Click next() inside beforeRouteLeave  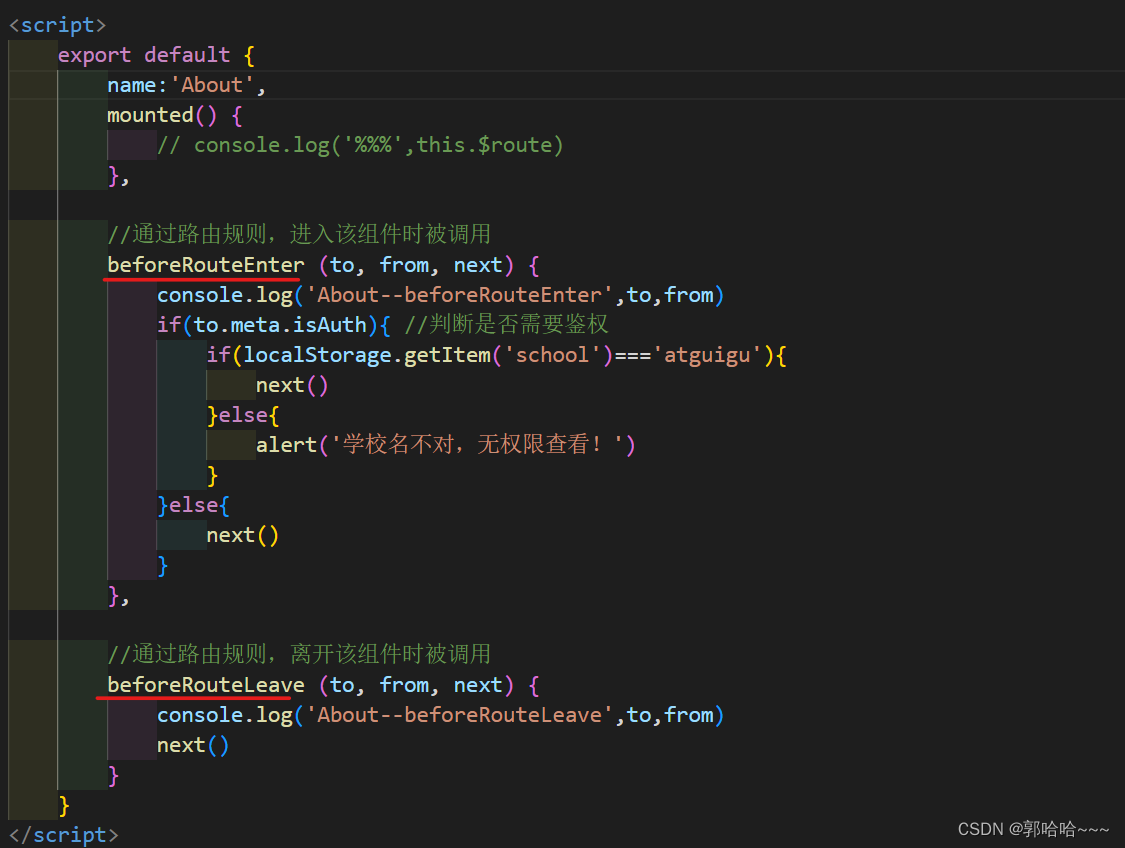tap(193, 746)
